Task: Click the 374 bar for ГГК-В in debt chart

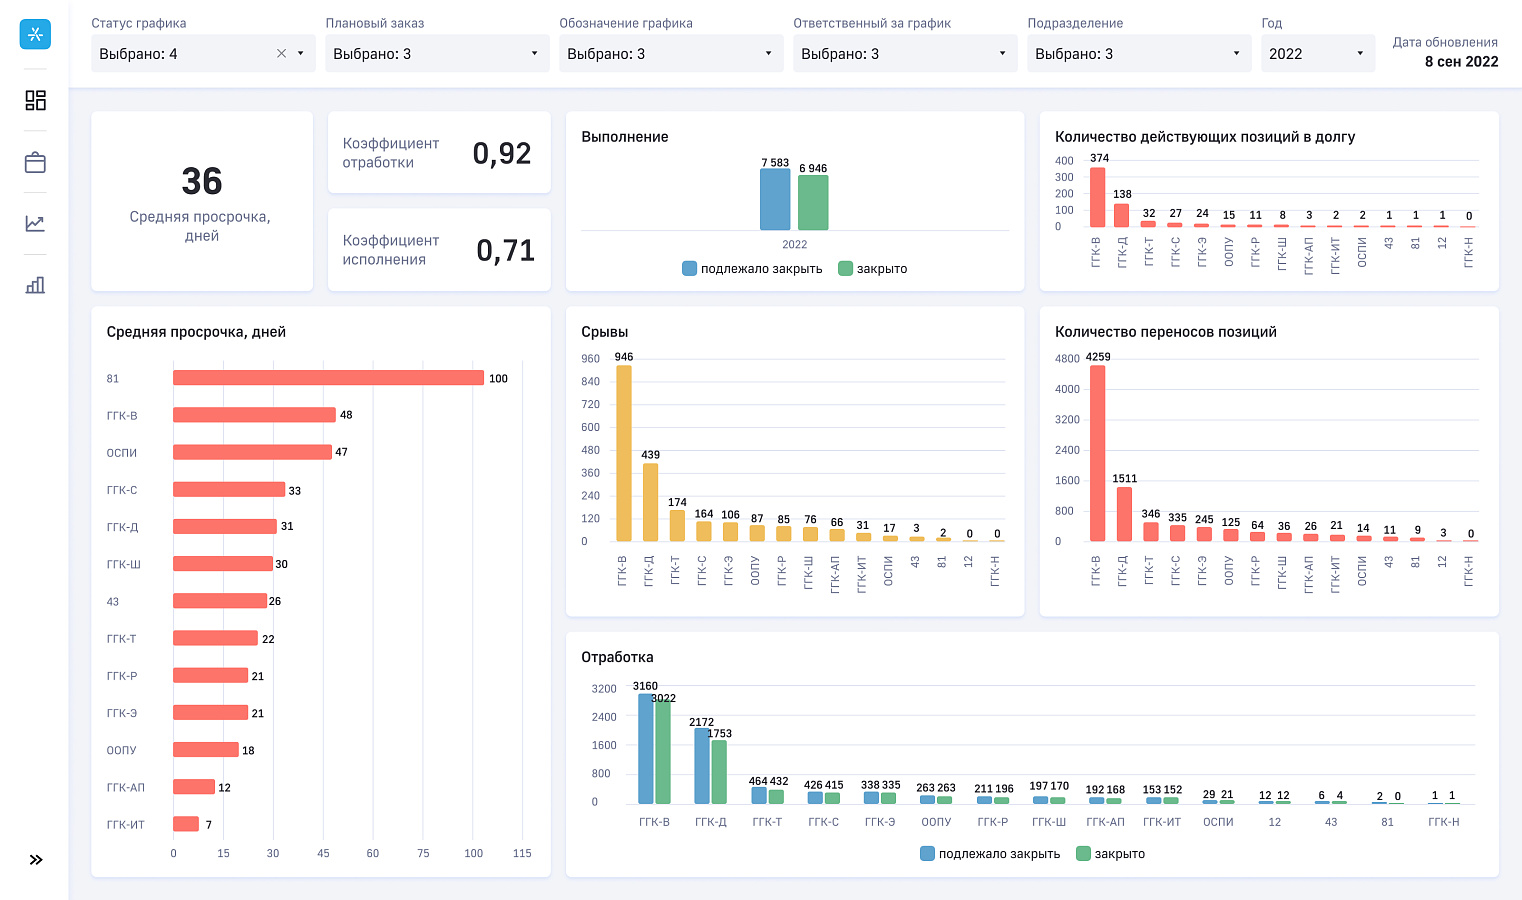Action: click(1097, 197)
